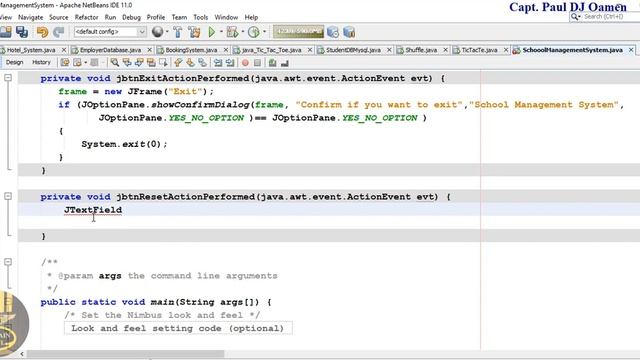The height and width of the screenshot is (360, 640).
Task: Open the Team menu
Action: click(179, 17)
